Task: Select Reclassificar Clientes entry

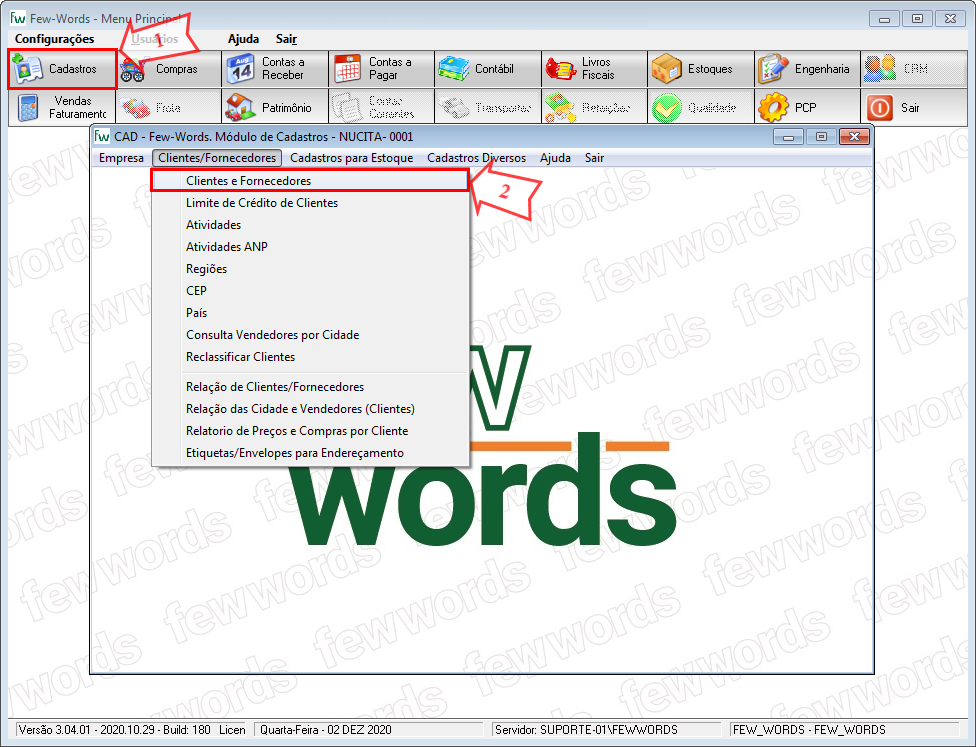Action: pos(310,357)
